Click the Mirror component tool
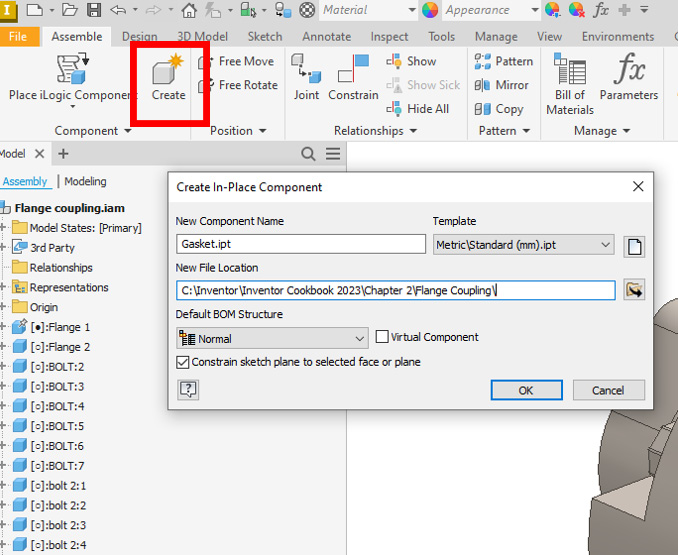Viewport: 678px width, 555px height. coord(501,85)
